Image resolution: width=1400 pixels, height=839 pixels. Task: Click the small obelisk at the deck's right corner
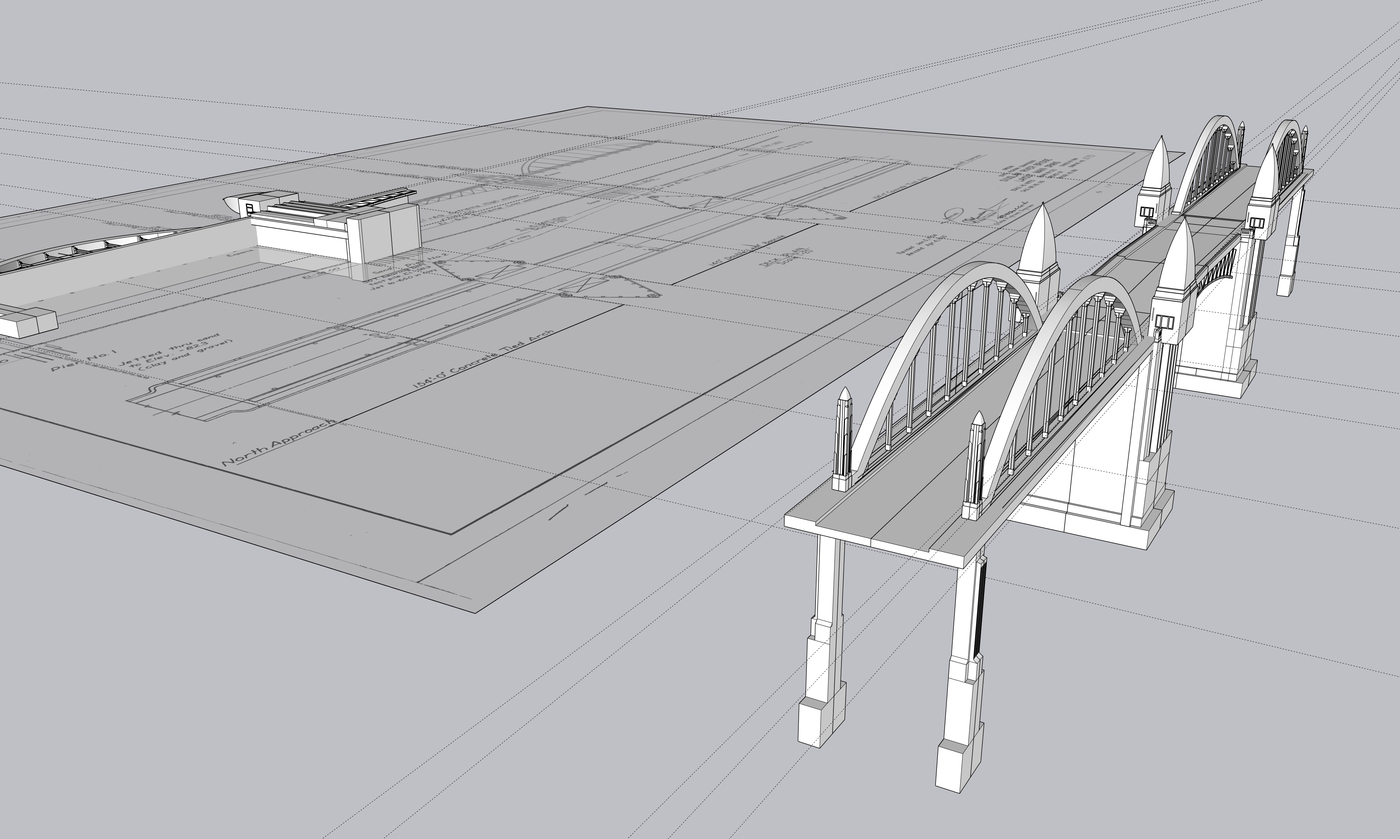[x=974, y=466]
